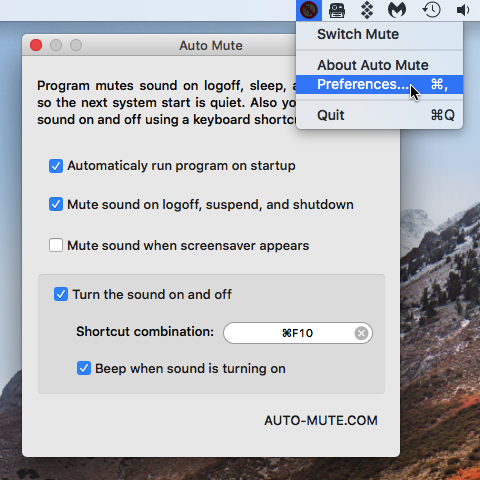The width and height of the screenshot is (480, 480).
Task: Click the 'Shortcut combination:' label
Action: pos(145,332)
